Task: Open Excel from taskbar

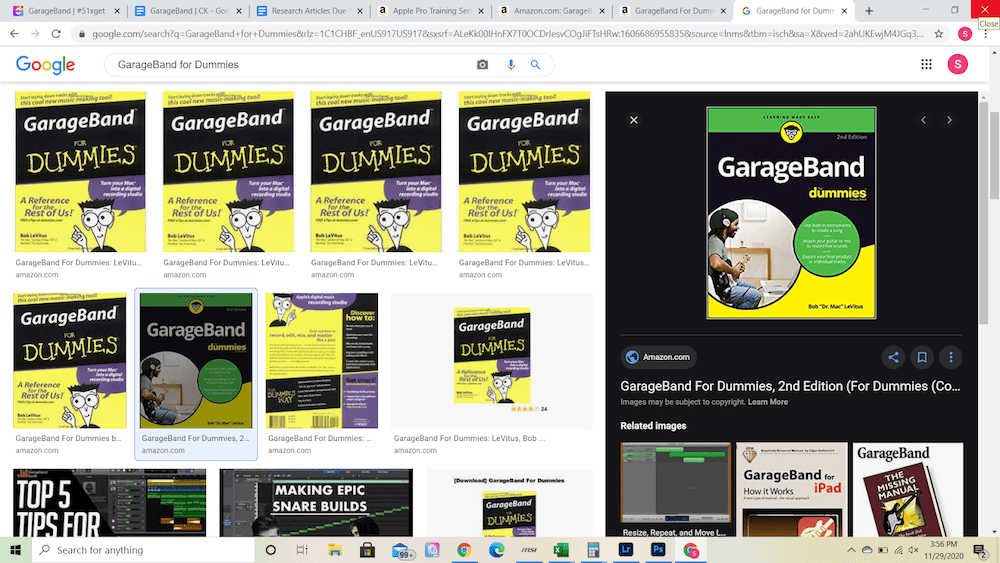Action: [x=561, y=550]
